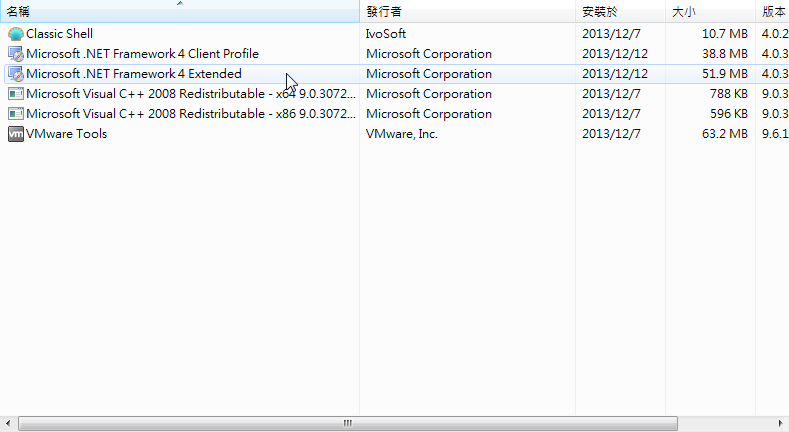Click the horizontal scrollbar right arrow
The width and height of the screenshot is (789, 432).
(781, 423)
